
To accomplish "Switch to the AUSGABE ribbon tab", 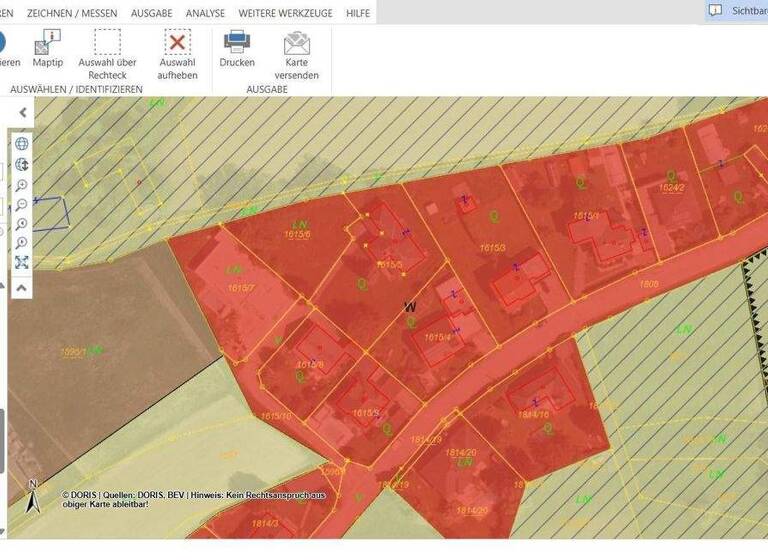I will [x=151, y=14].
